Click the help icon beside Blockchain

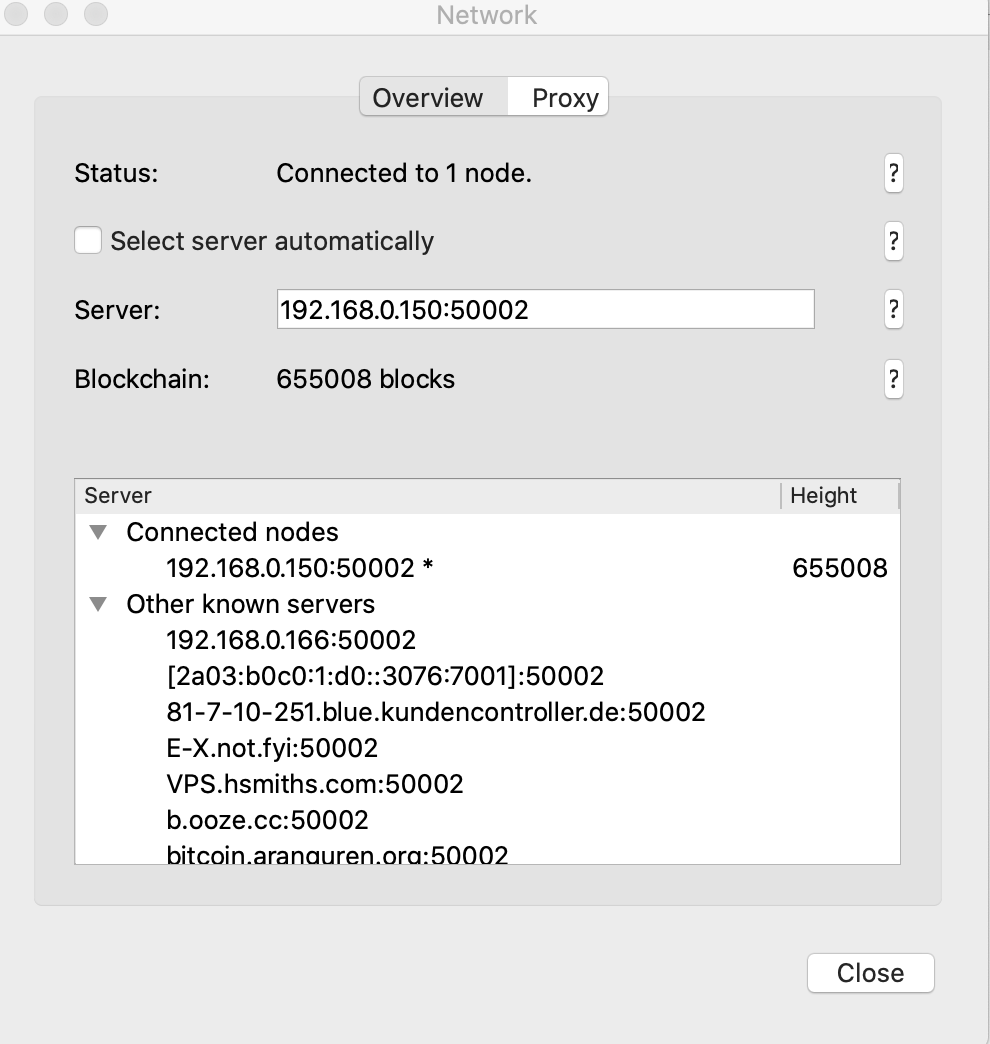click(893, 379)
